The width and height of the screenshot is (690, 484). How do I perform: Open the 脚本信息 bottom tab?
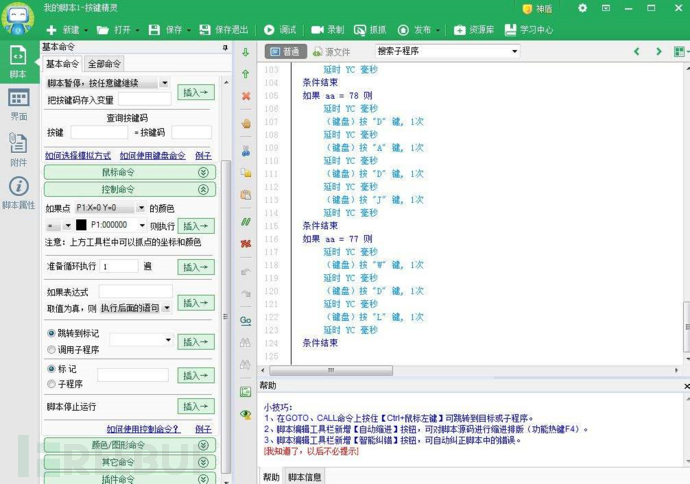tap(305, 477)
